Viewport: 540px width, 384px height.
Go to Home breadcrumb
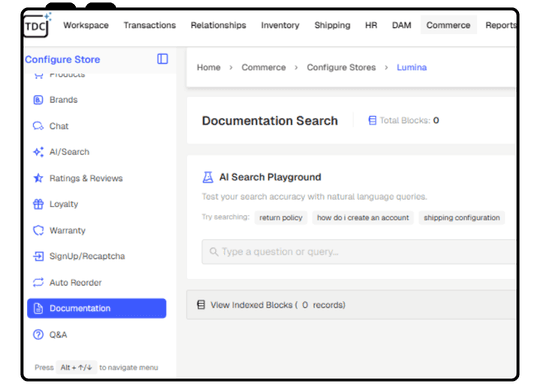click(x=208, y=68)
